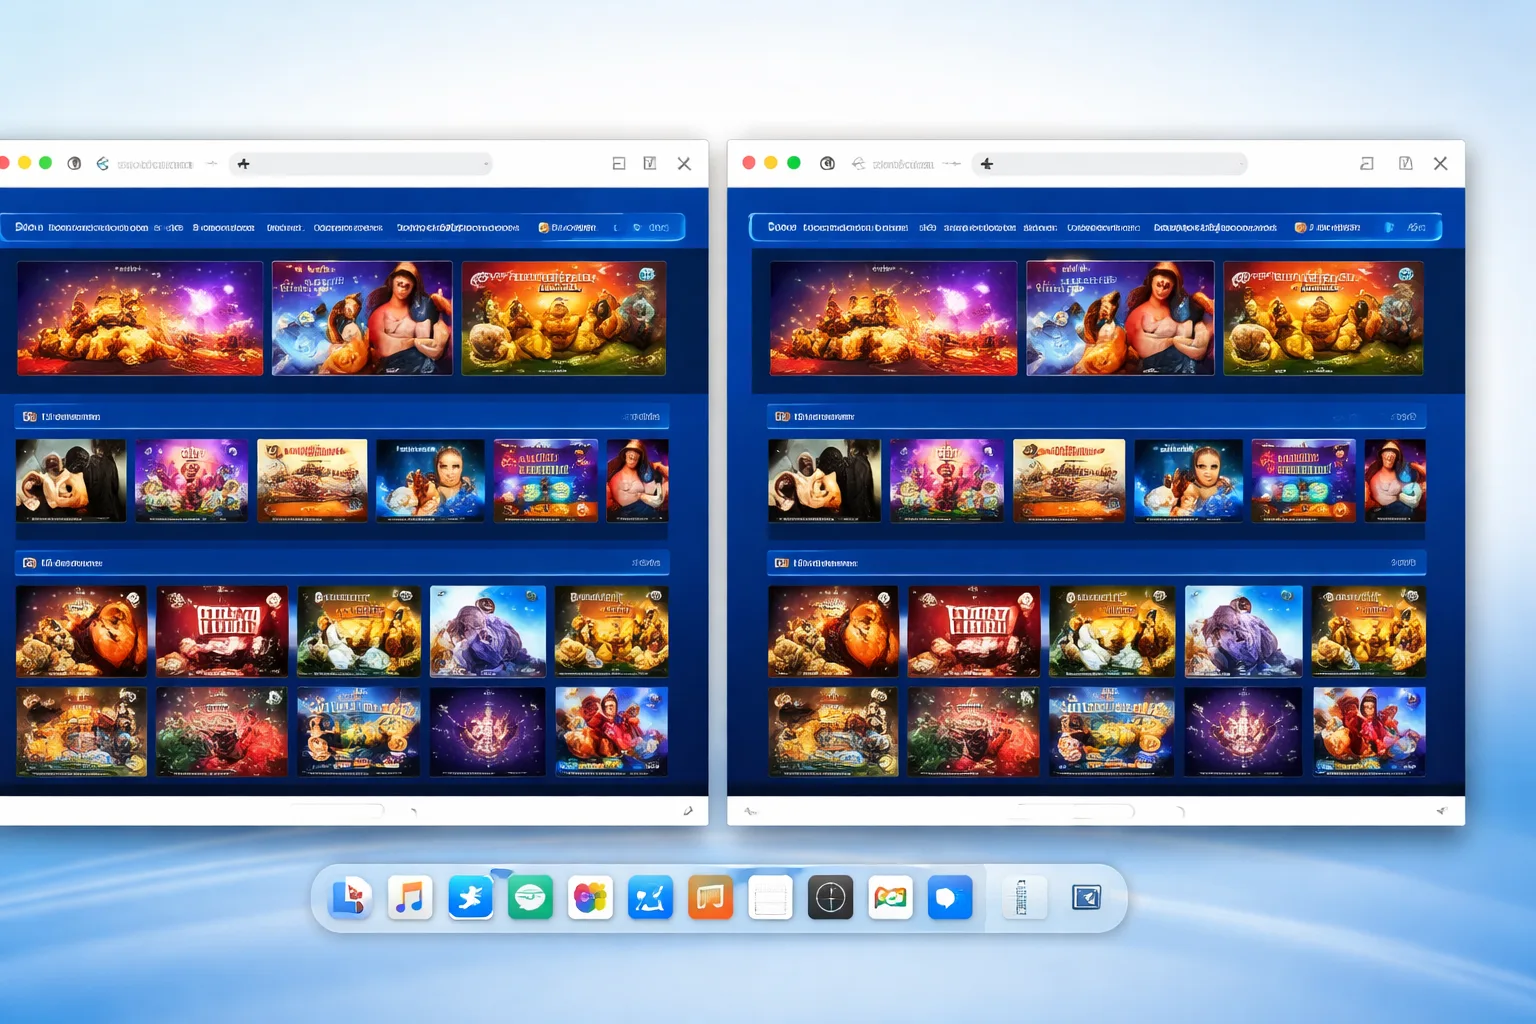Image resolution: width=1536 pixels, height=1024 pixels.
Task: Click the shield icon in left window toolbar
Action: coord(74,163)
